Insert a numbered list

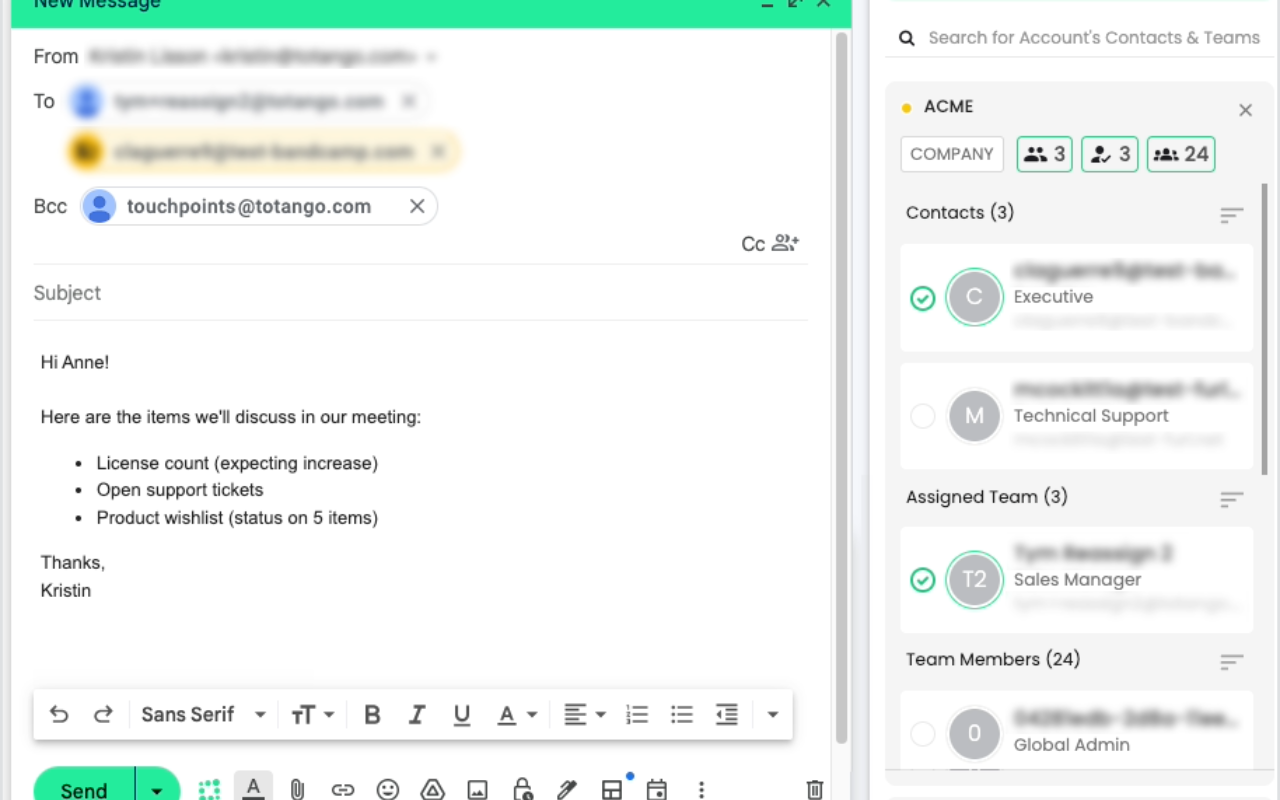637,714
